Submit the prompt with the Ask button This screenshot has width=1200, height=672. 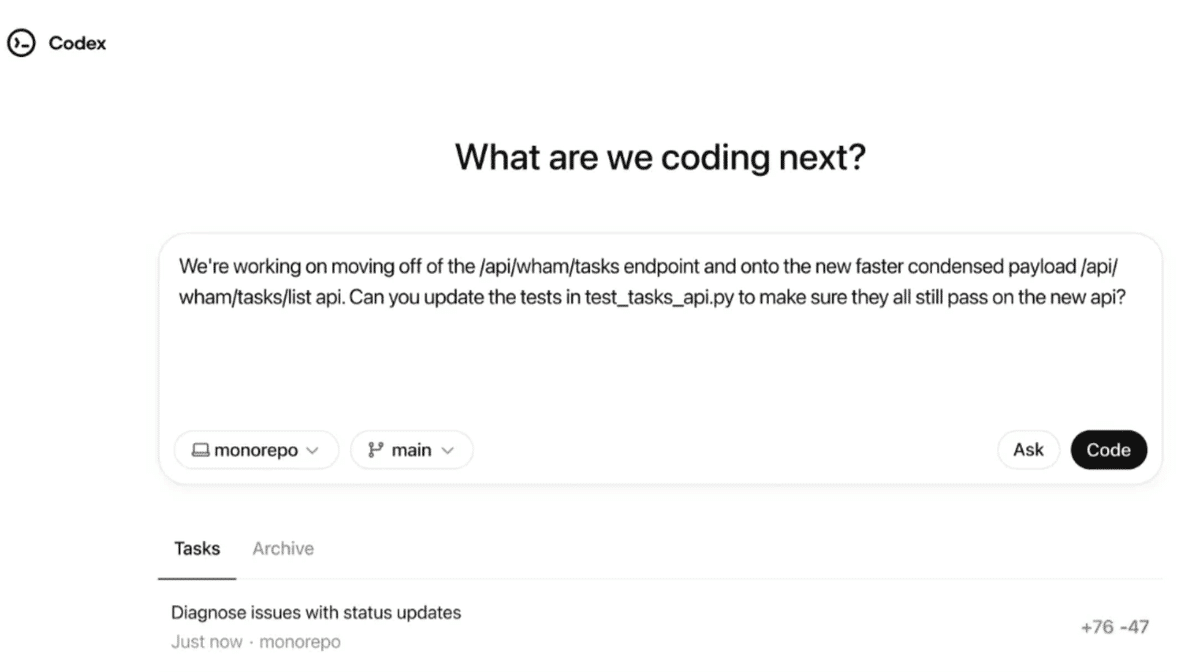[x=1028, y=450]
